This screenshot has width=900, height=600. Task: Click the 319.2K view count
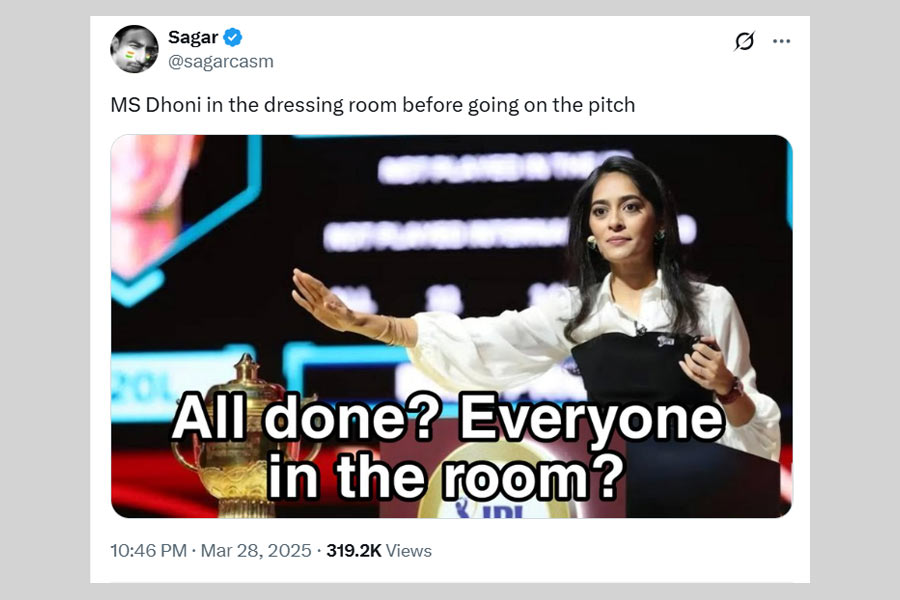(353, 551)
